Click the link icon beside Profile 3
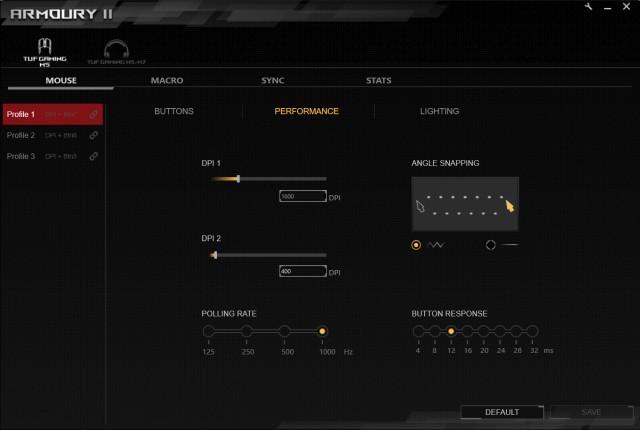 point(94,156)
